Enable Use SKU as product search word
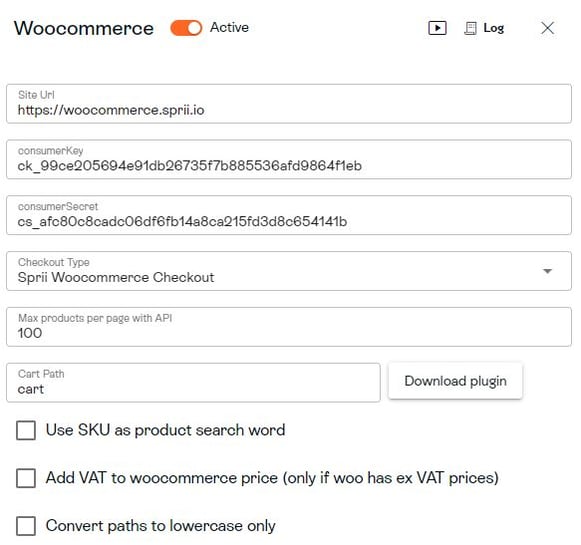581x545 pixels. point(26,430)
